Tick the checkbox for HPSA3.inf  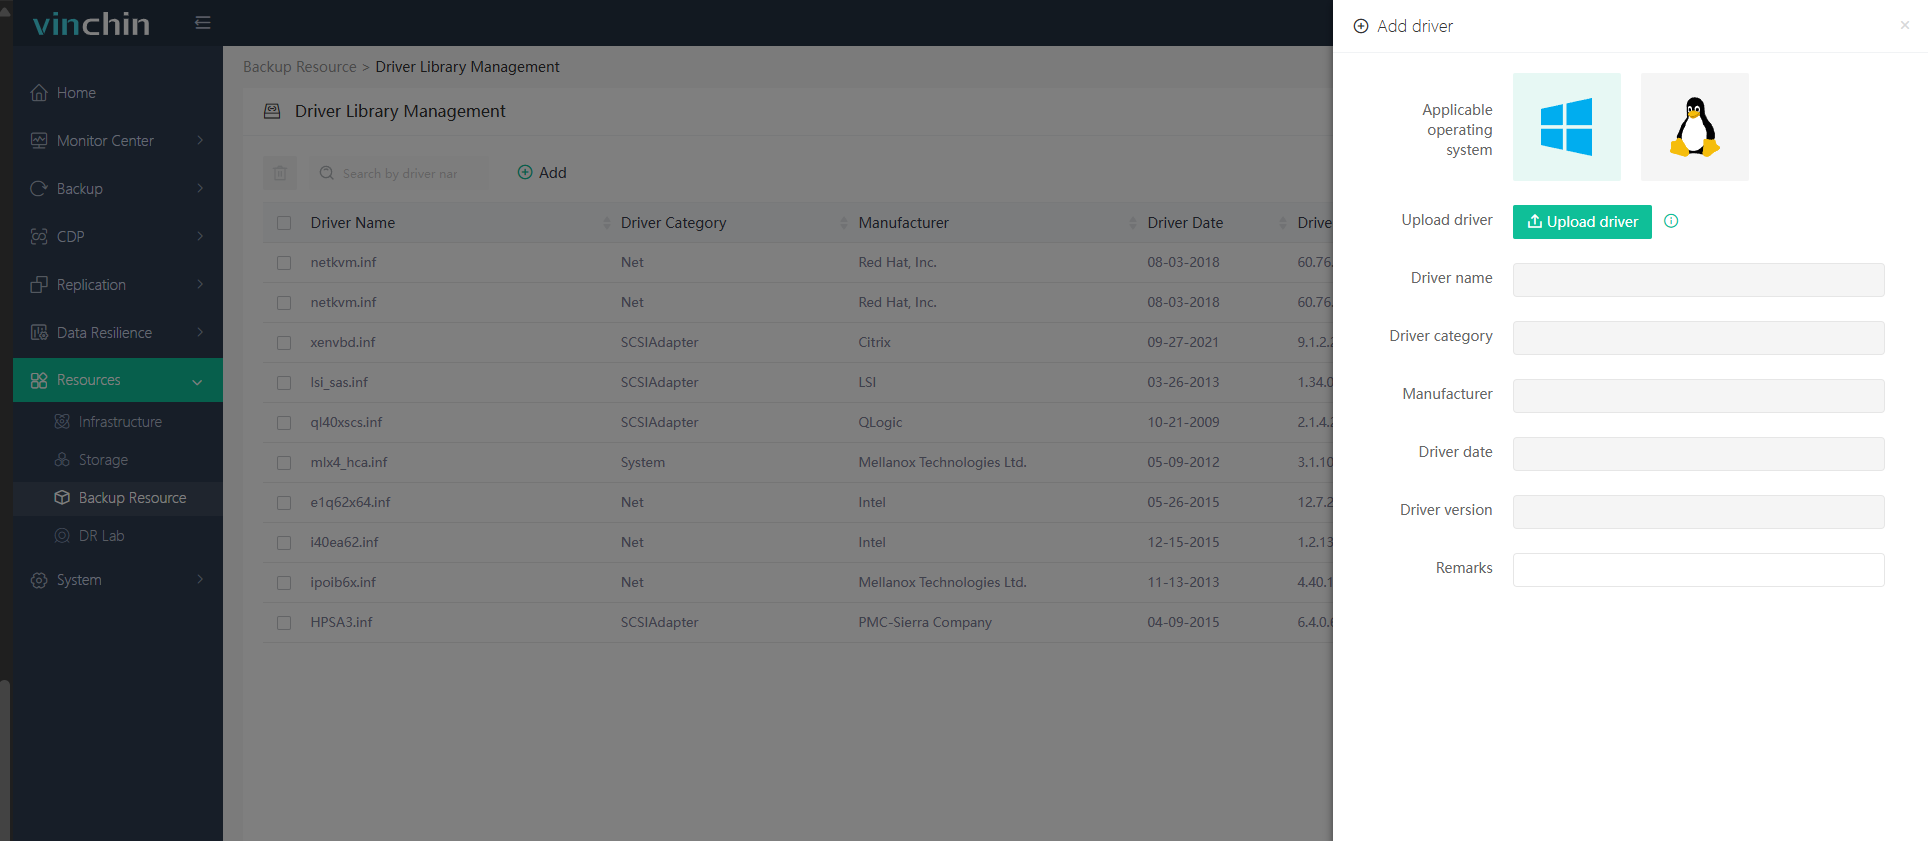[284, 623]
